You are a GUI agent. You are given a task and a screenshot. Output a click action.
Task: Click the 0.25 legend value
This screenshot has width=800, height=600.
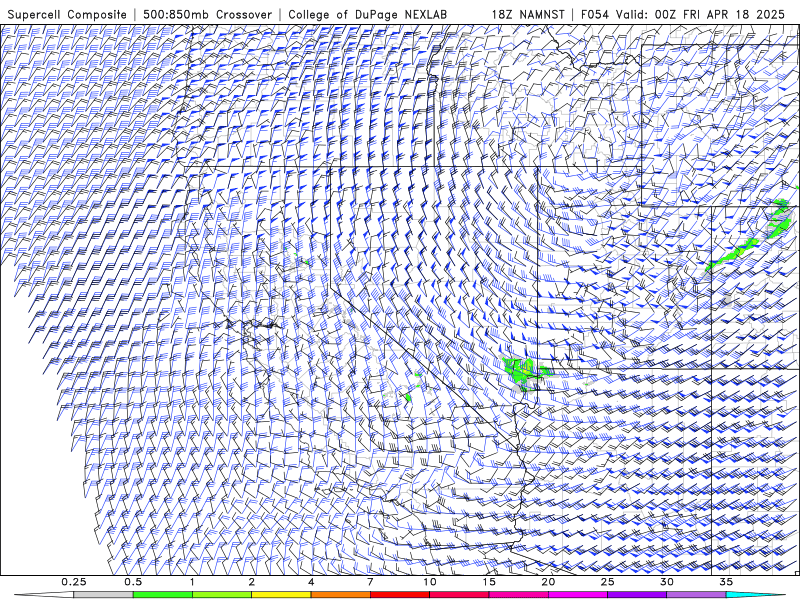click(73, 582)
